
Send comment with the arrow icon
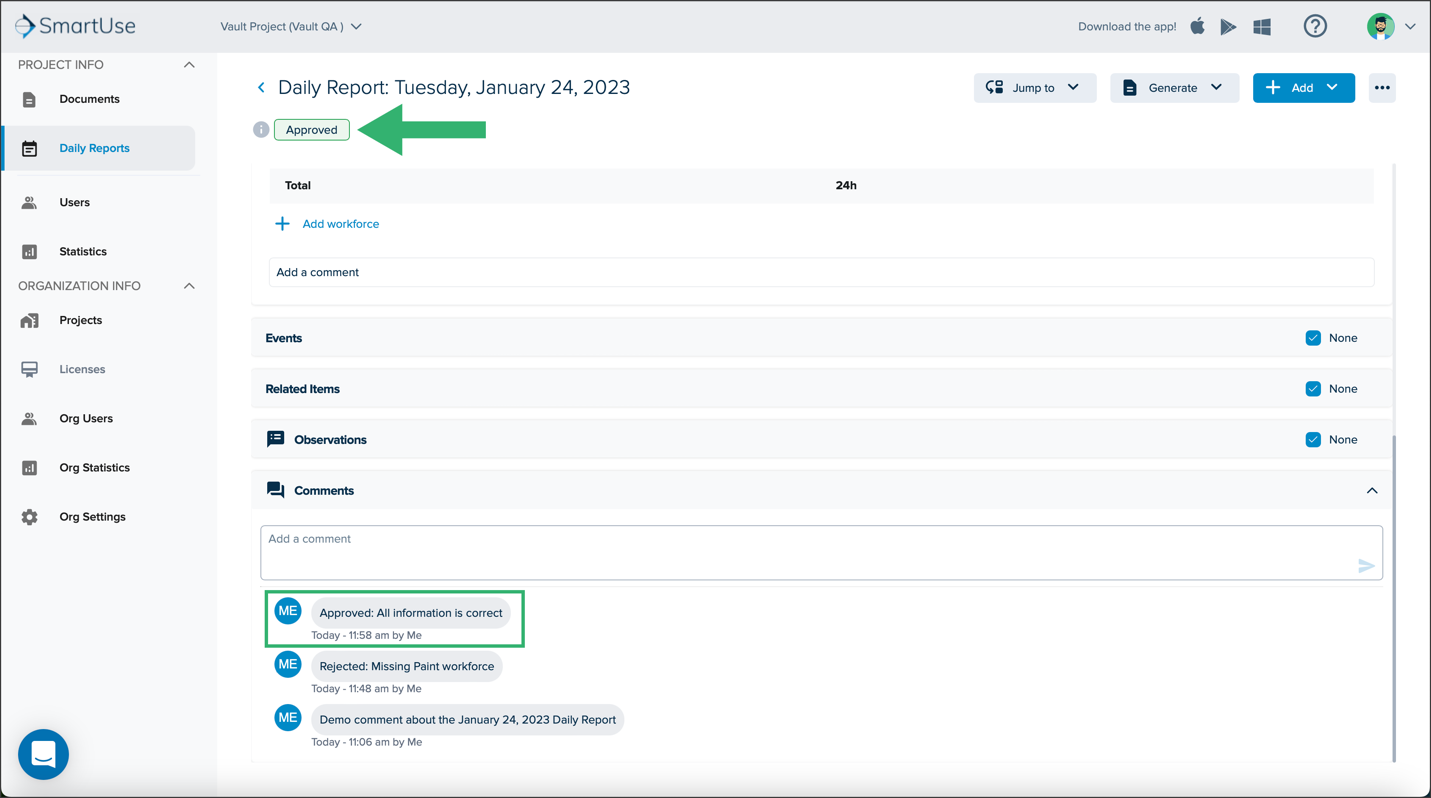click(x=1366, y=566)
